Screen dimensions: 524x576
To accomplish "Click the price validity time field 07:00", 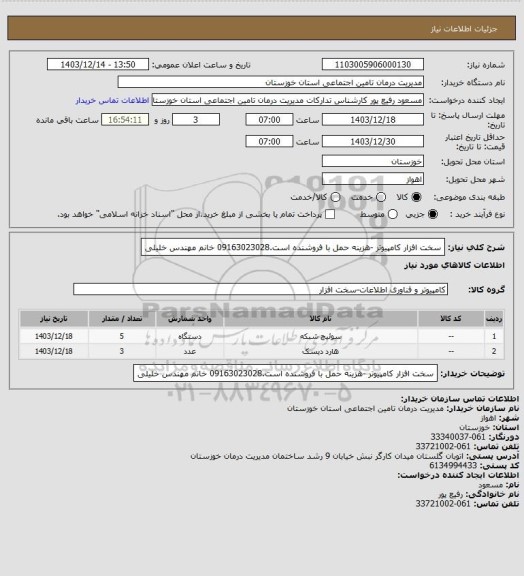I will coord(269,141).
